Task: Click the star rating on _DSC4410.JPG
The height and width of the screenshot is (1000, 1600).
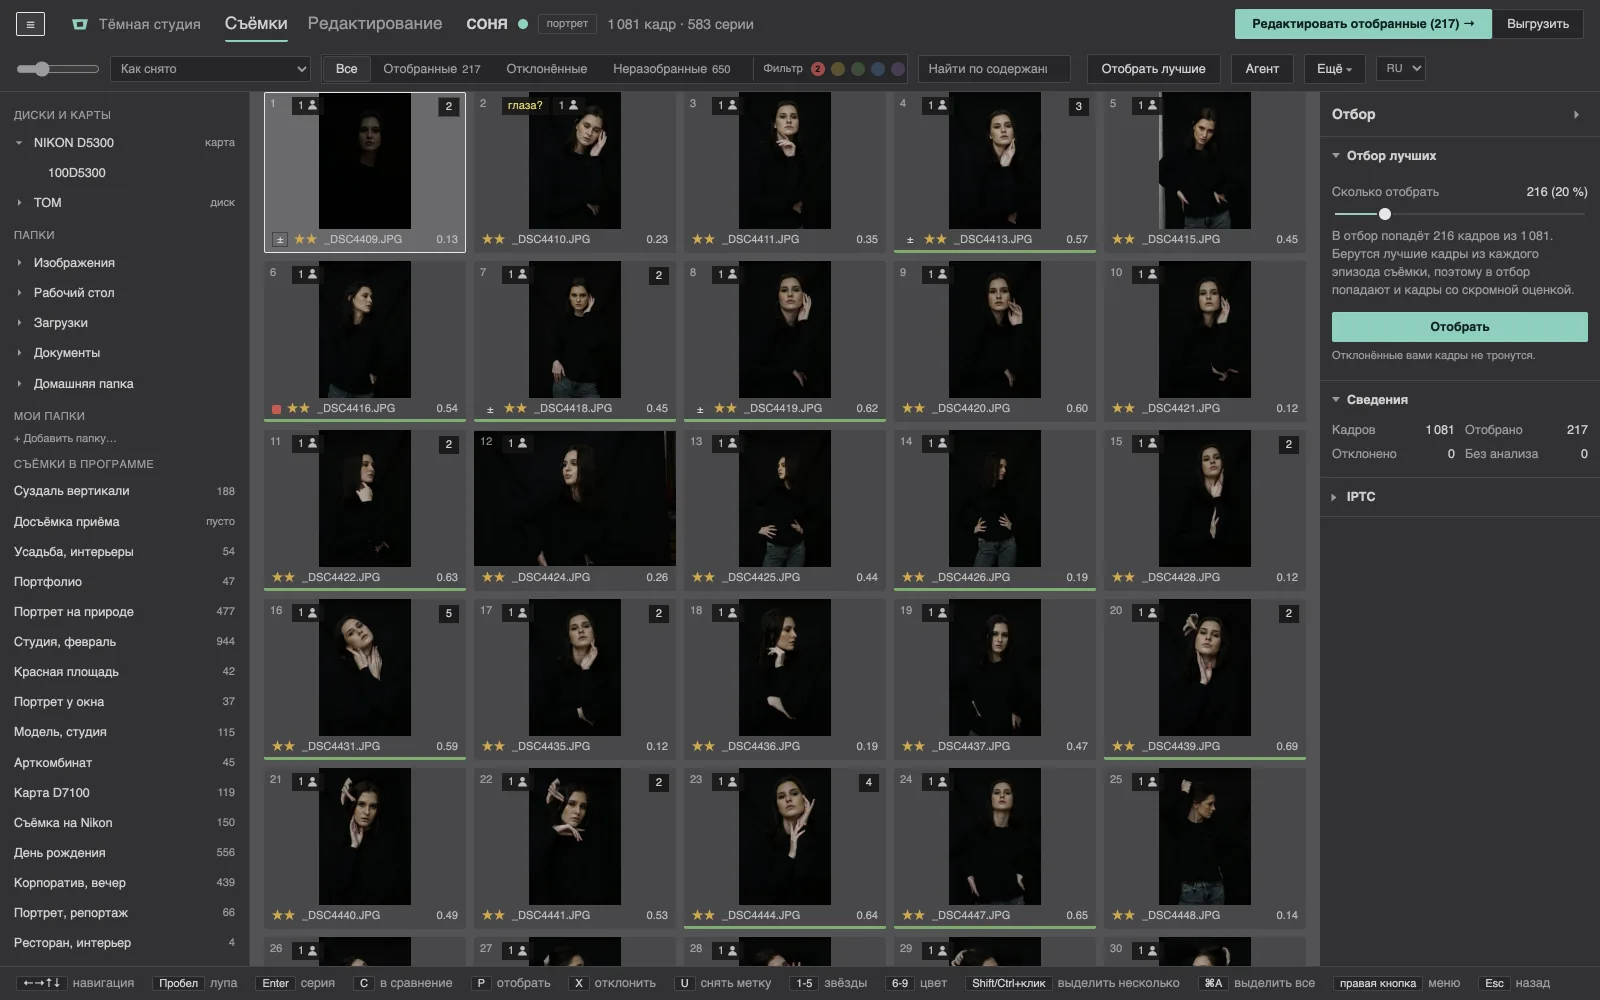Action: [x=493, y=240]
